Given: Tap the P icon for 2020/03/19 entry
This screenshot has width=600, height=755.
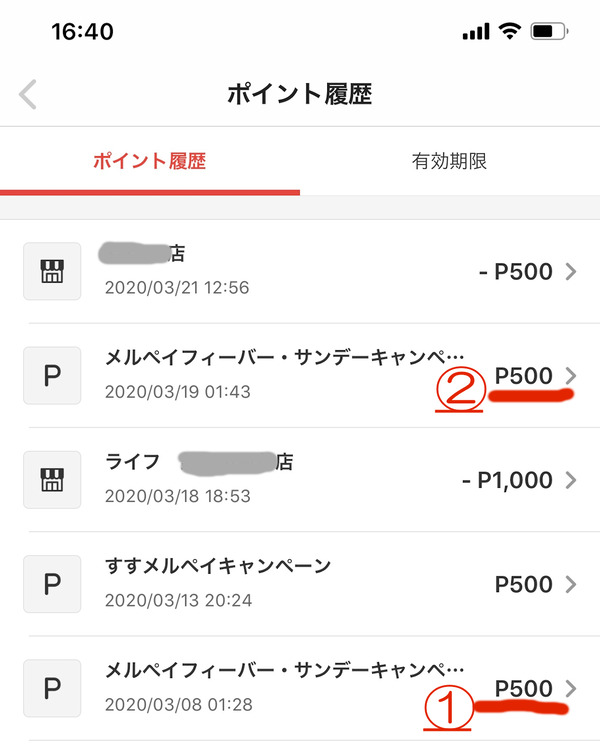Looking at the screenshot, I should point(52,376).
